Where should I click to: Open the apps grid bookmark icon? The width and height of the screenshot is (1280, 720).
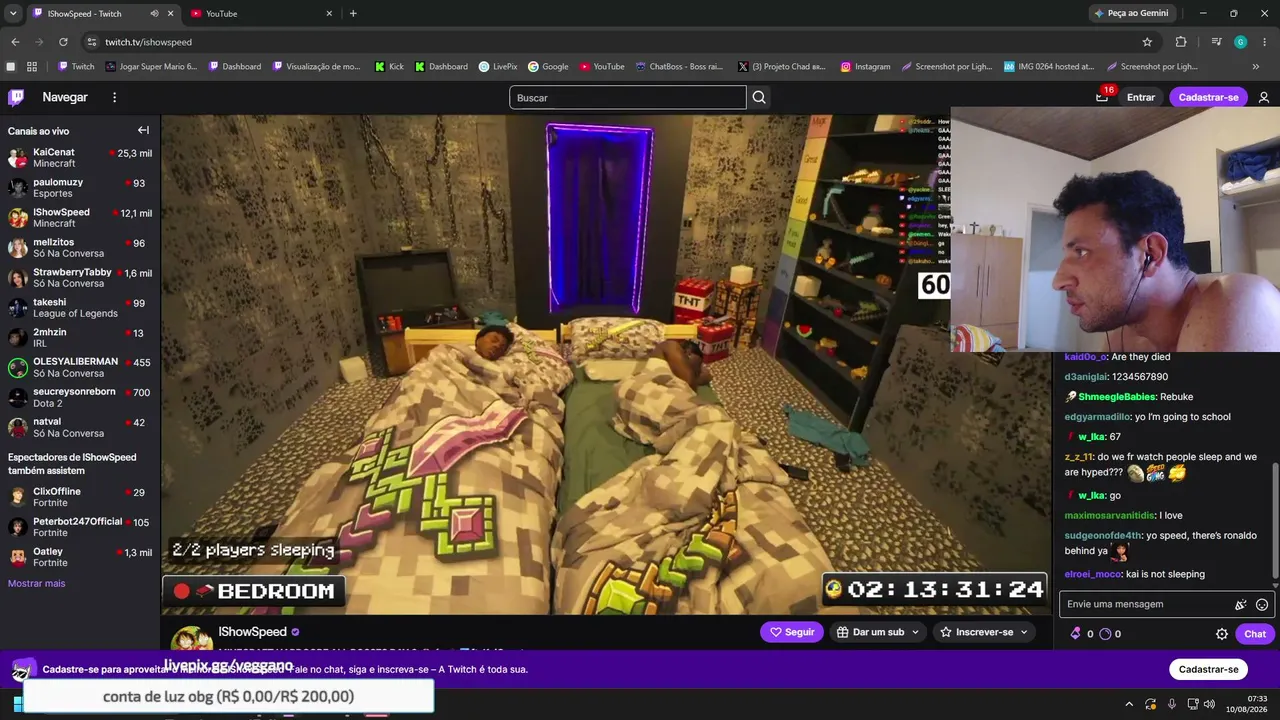coord(32,67)
